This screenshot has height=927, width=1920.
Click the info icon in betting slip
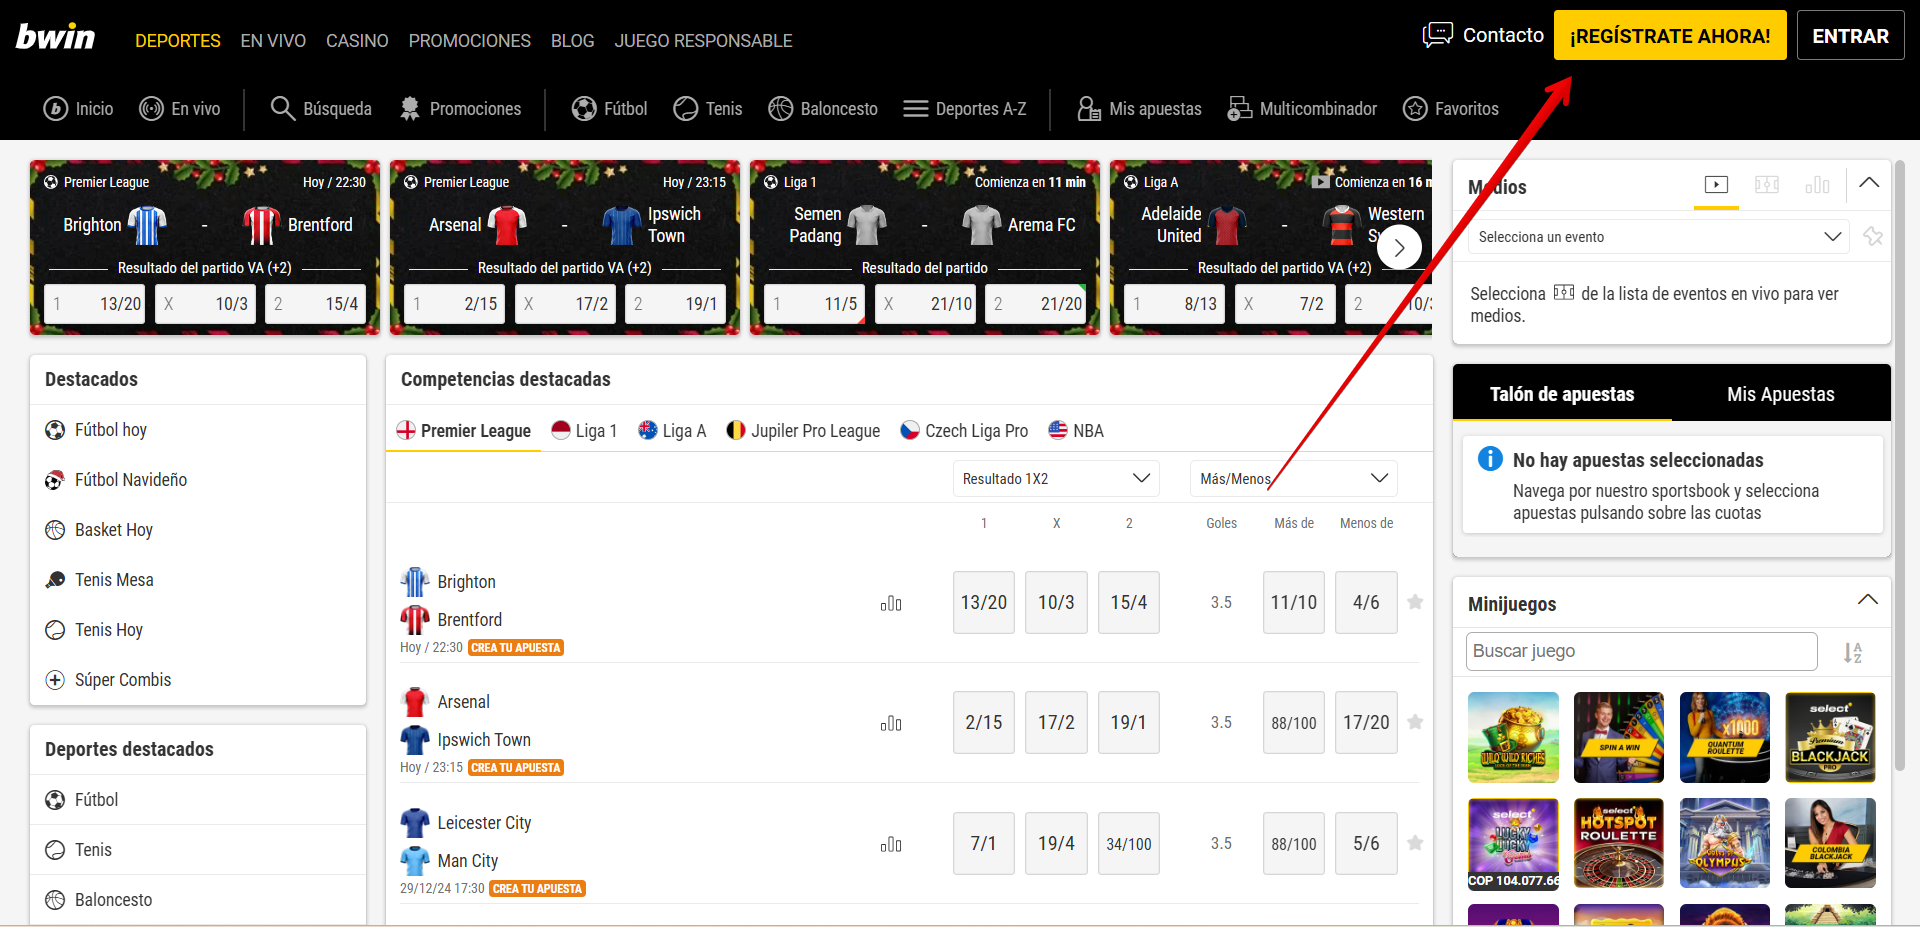pos(1490,459)
